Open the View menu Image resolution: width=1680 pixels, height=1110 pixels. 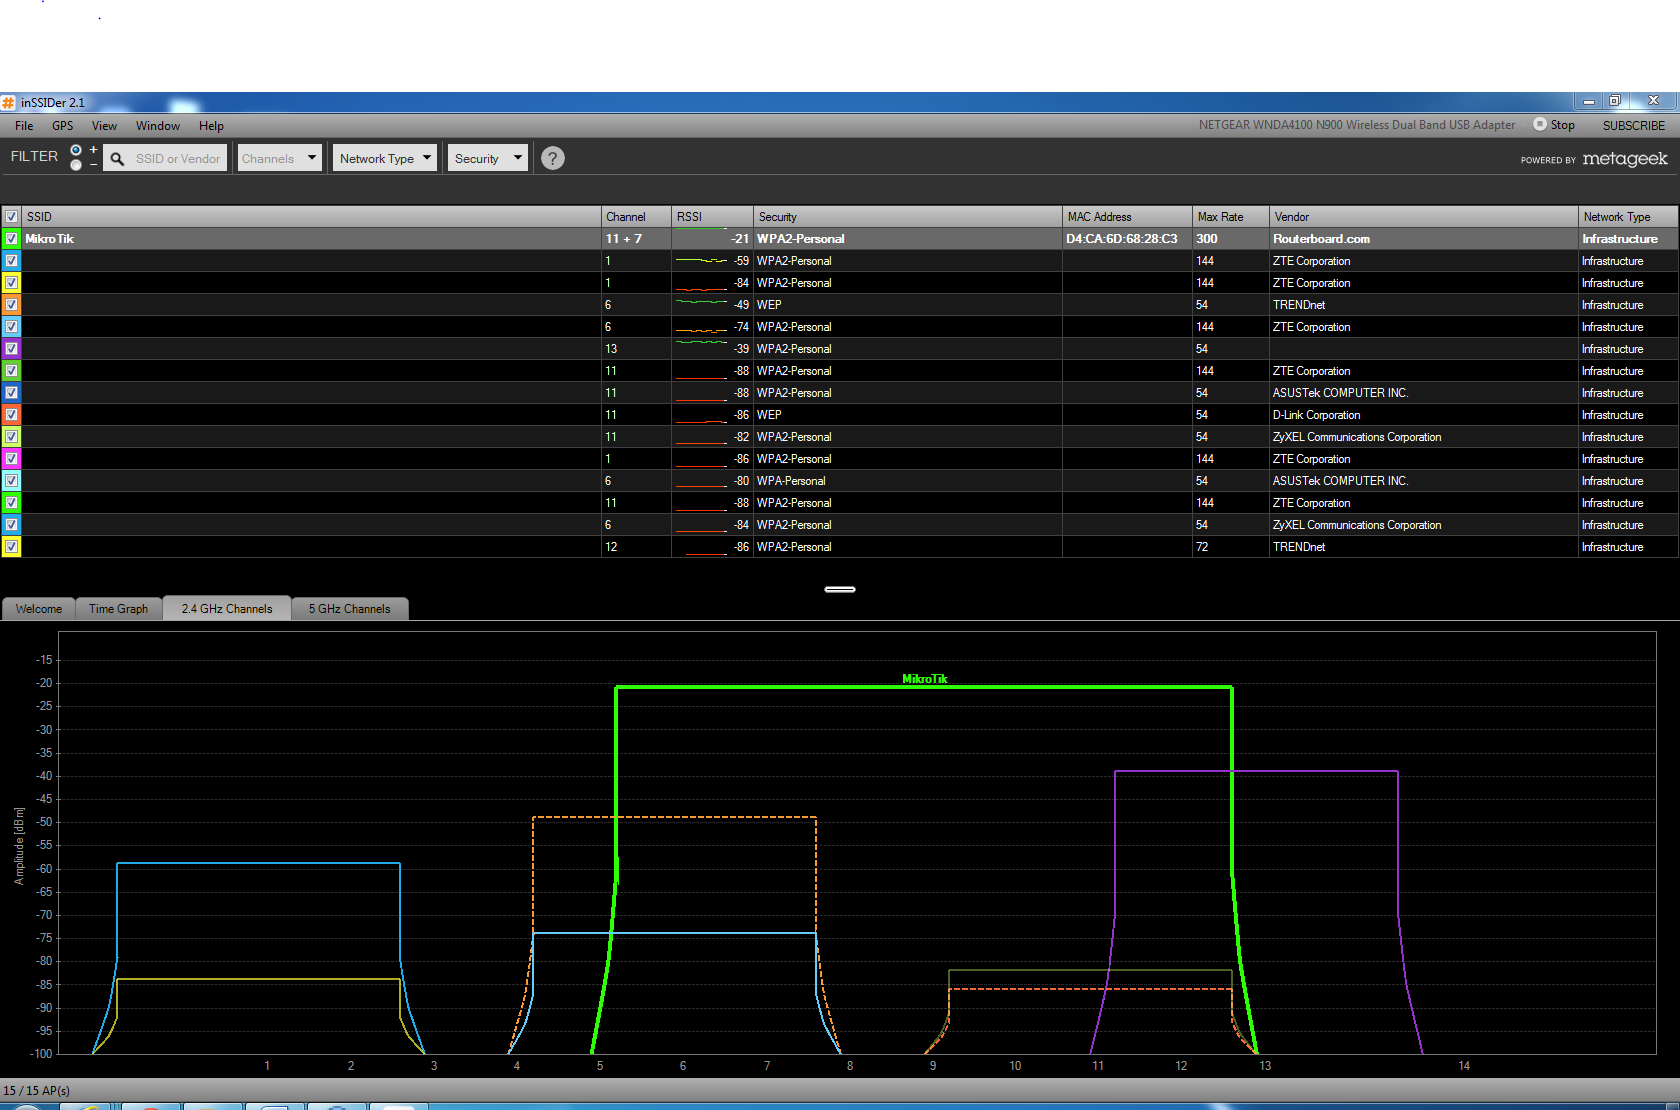[x=104, y=125]
